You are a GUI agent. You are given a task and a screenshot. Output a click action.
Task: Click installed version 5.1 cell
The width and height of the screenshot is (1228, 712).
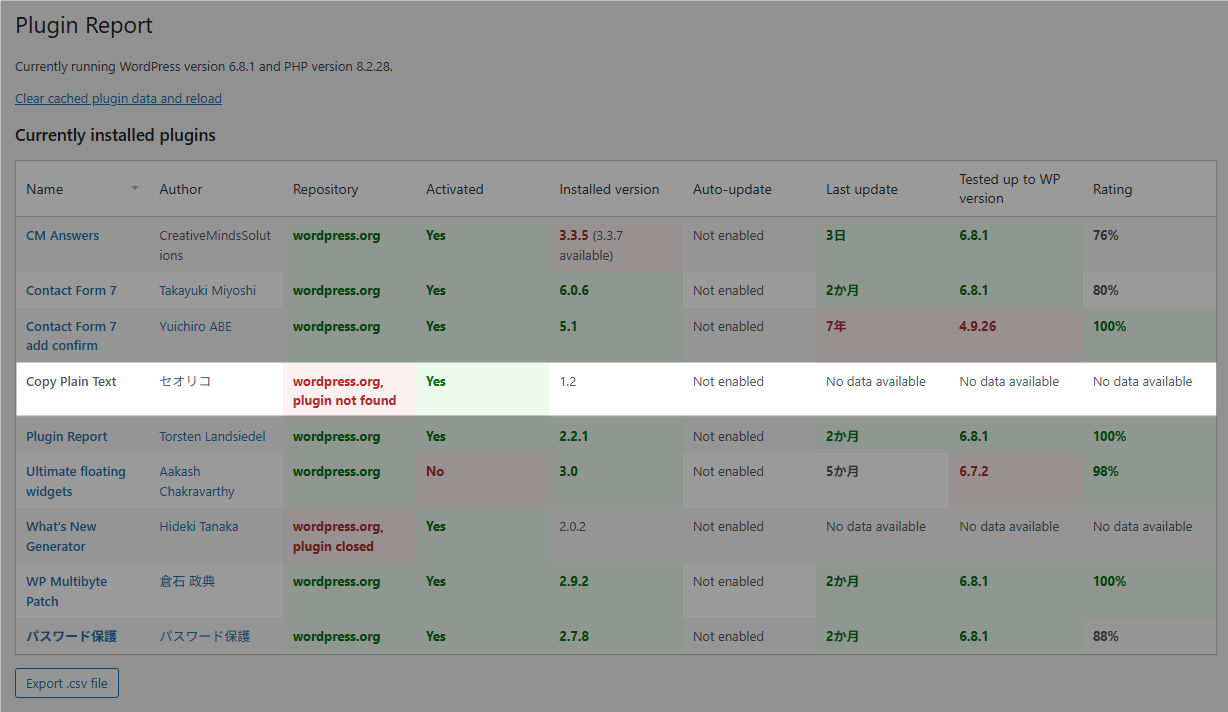pyautogui.click(x=615, y=336)
